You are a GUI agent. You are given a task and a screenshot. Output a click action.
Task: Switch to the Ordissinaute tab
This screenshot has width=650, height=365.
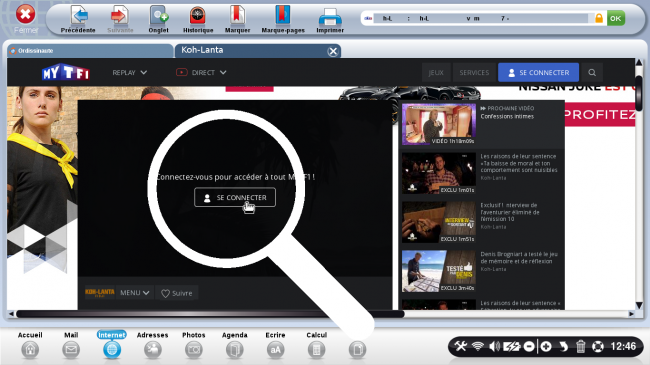point(90,51)
